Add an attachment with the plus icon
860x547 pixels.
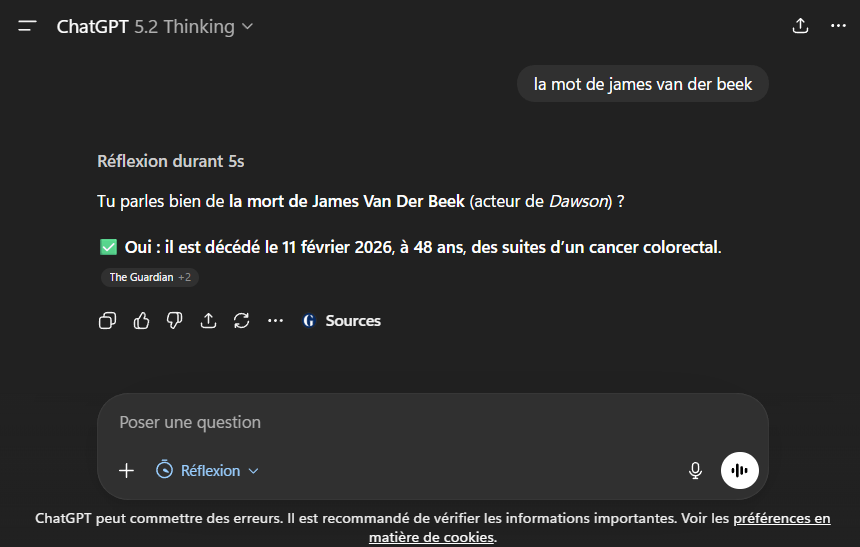click(126, 471)
